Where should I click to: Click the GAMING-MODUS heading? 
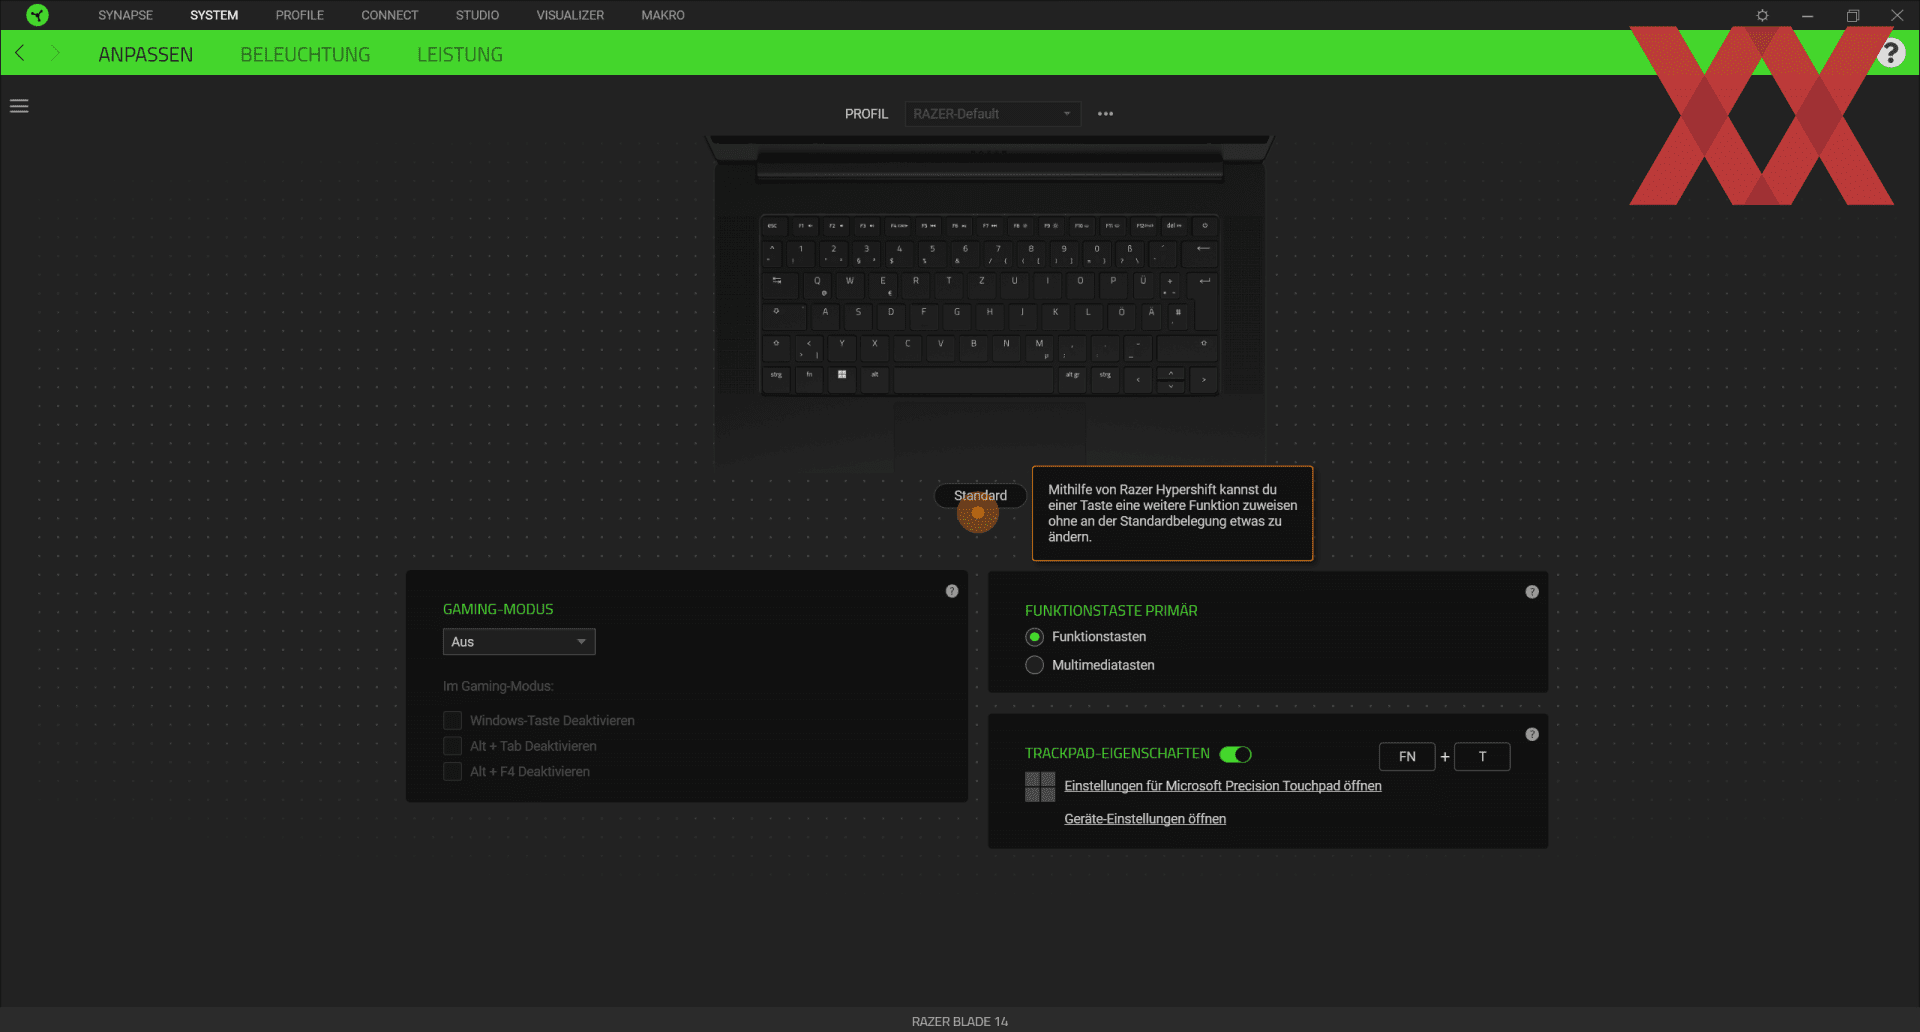(498, 609)
